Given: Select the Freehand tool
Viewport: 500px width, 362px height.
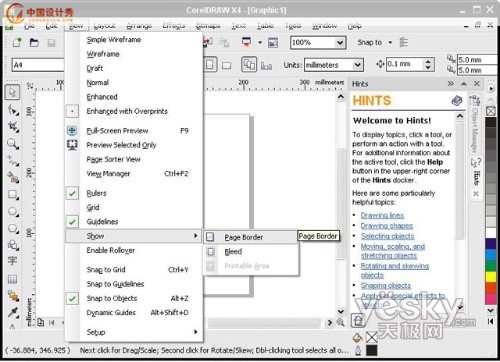Looking at the screenshot, I should tap(13, 161).
